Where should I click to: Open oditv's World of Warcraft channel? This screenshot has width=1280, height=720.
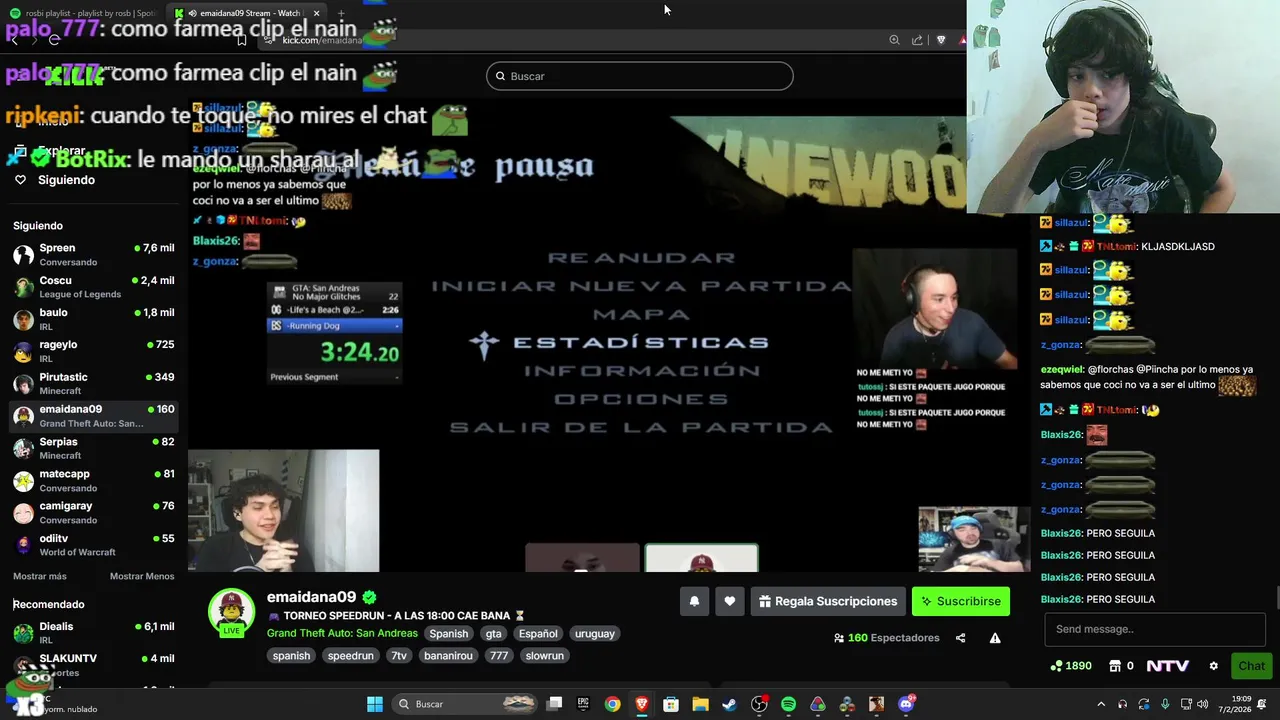tap(93, 545)
